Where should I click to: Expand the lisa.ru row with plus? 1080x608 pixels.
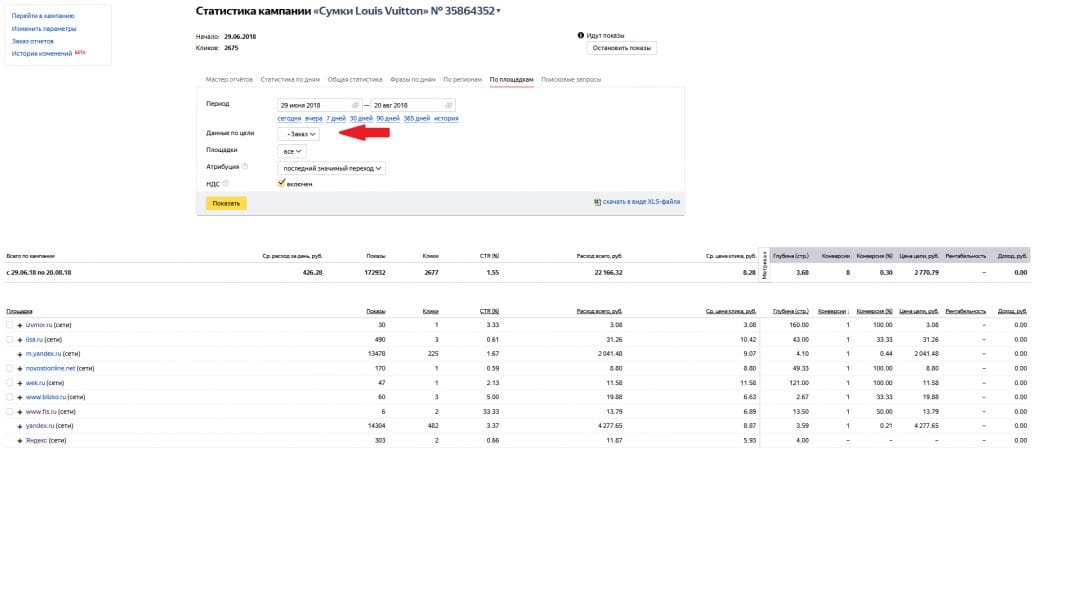point(19,339)
